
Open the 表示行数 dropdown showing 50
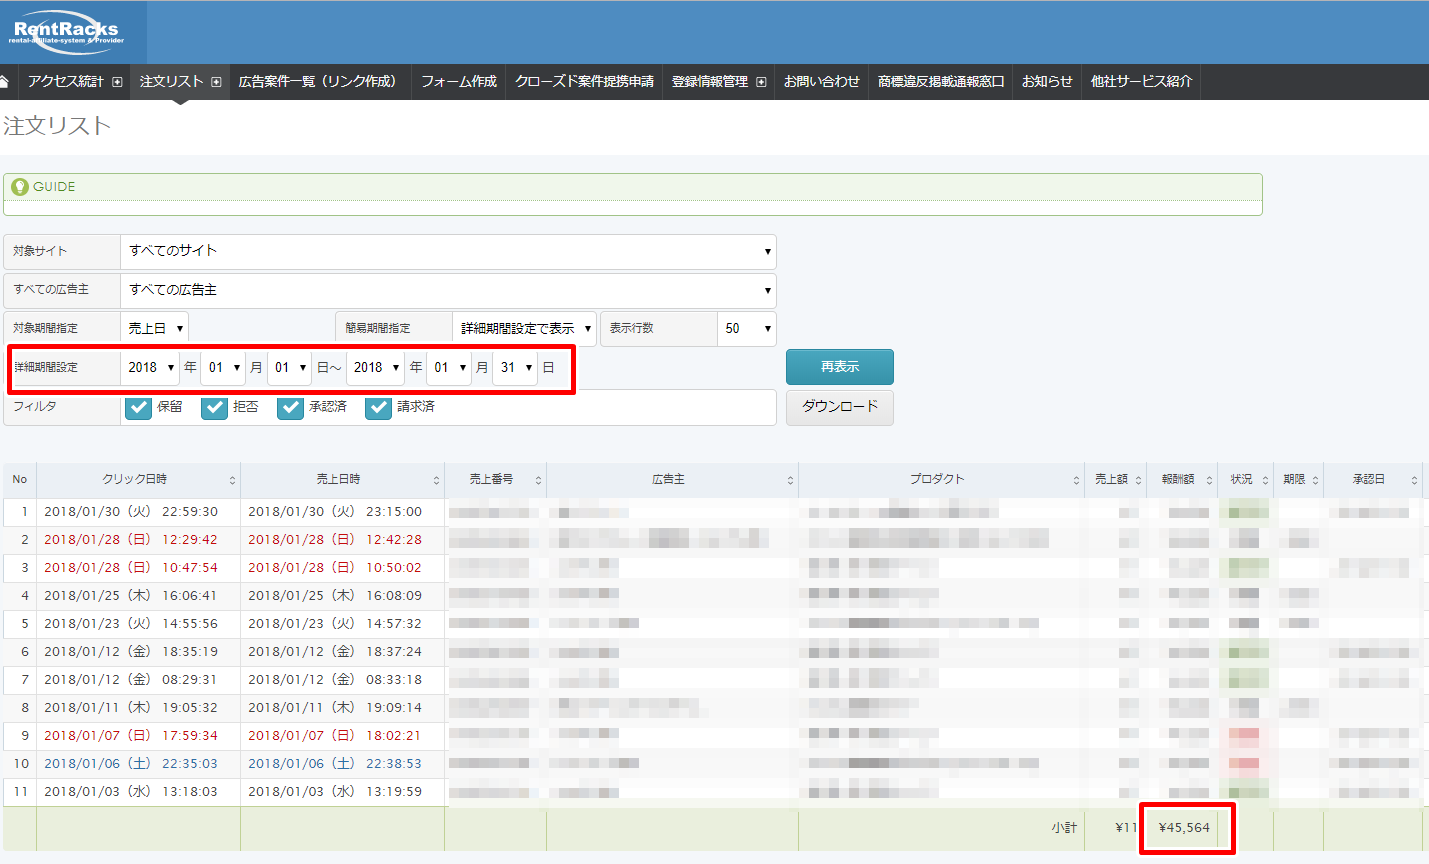tap(746, 328)
